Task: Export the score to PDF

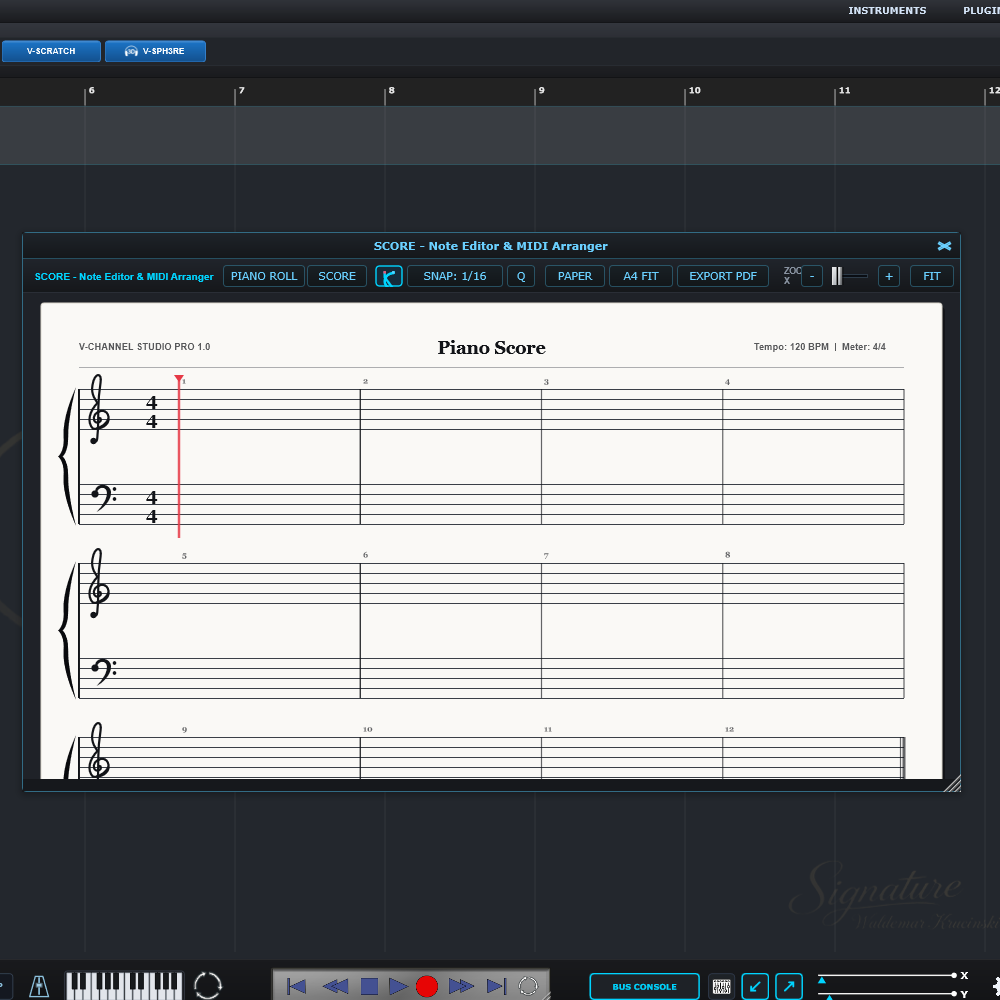Action: [723, 276]
